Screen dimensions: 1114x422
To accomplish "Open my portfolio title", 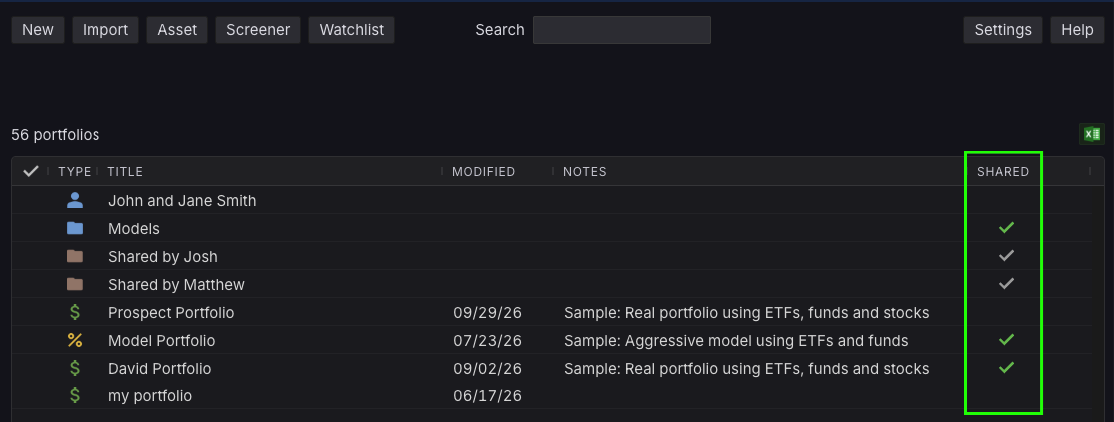I will [x=150, y=396].
